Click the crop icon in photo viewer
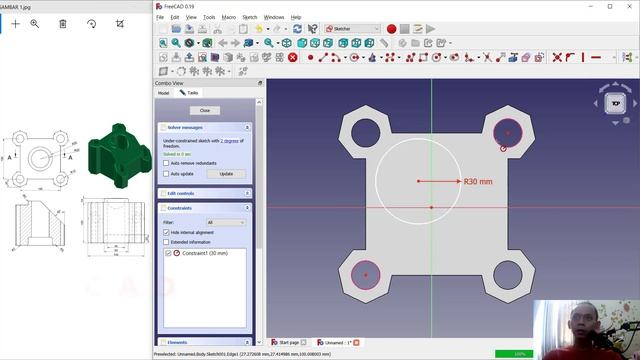640x360 pixels. (120, 24)
